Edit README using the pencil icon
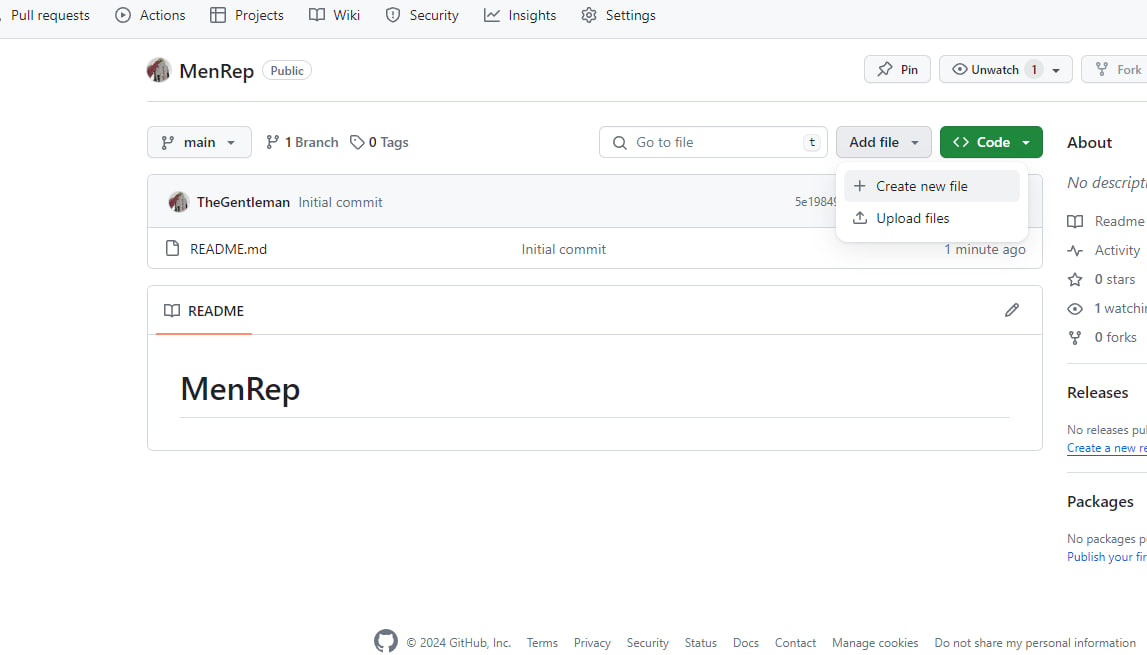1147x655 pixels. coord(1012,310)
